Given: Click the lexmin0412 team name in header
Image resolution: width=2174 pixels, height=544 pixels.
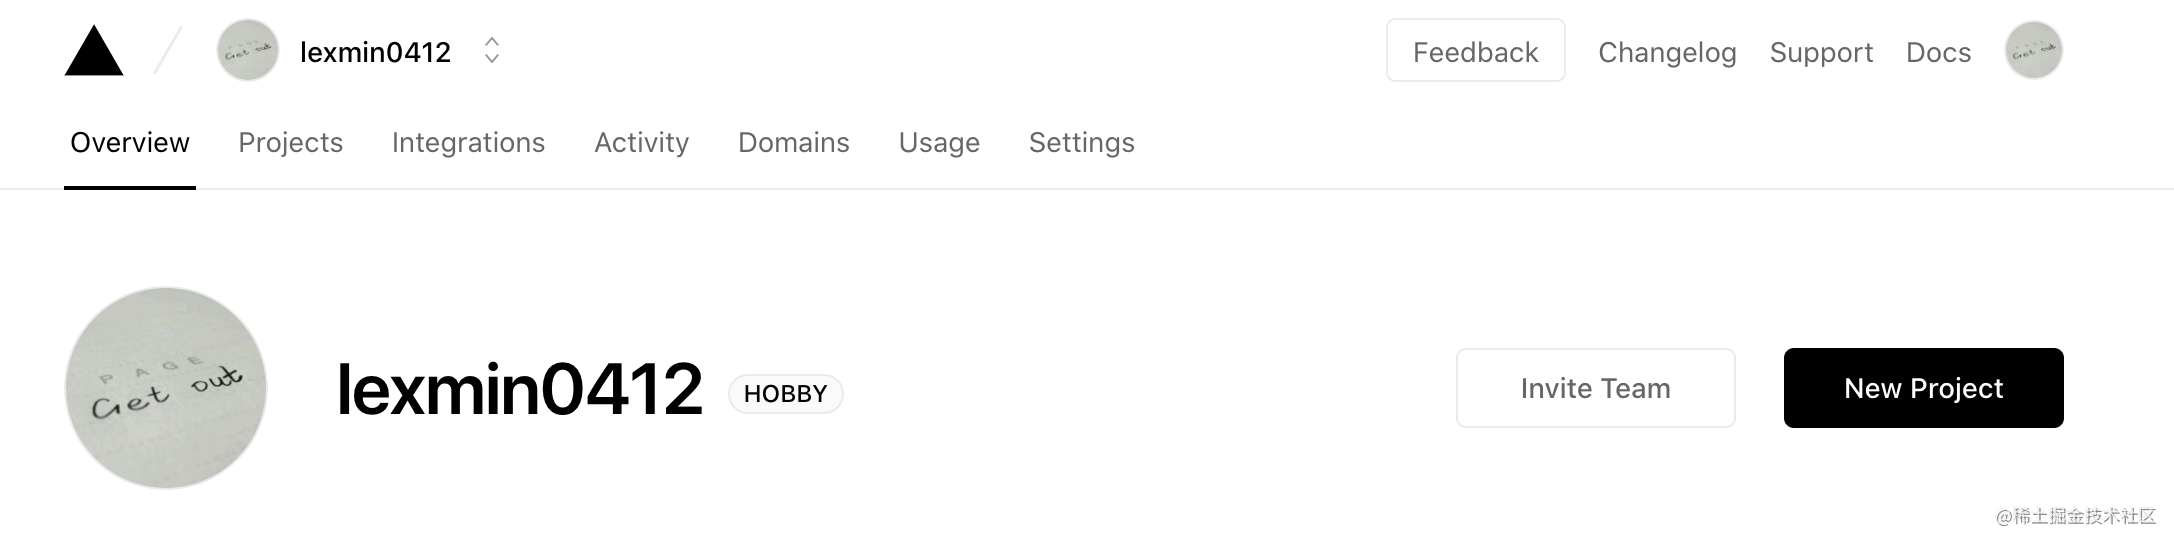Looking at the screenshot, I should tap(376, 52).
